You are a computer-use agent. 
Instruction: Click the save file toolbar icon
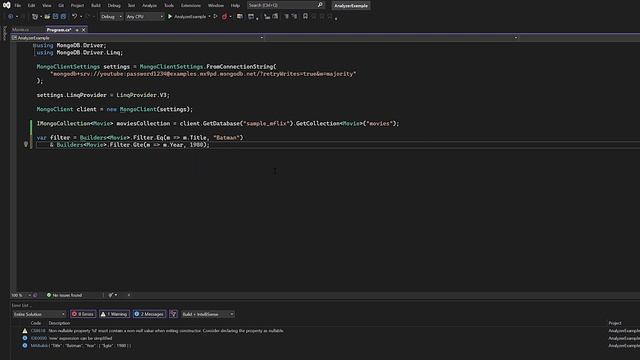(56, 17)
